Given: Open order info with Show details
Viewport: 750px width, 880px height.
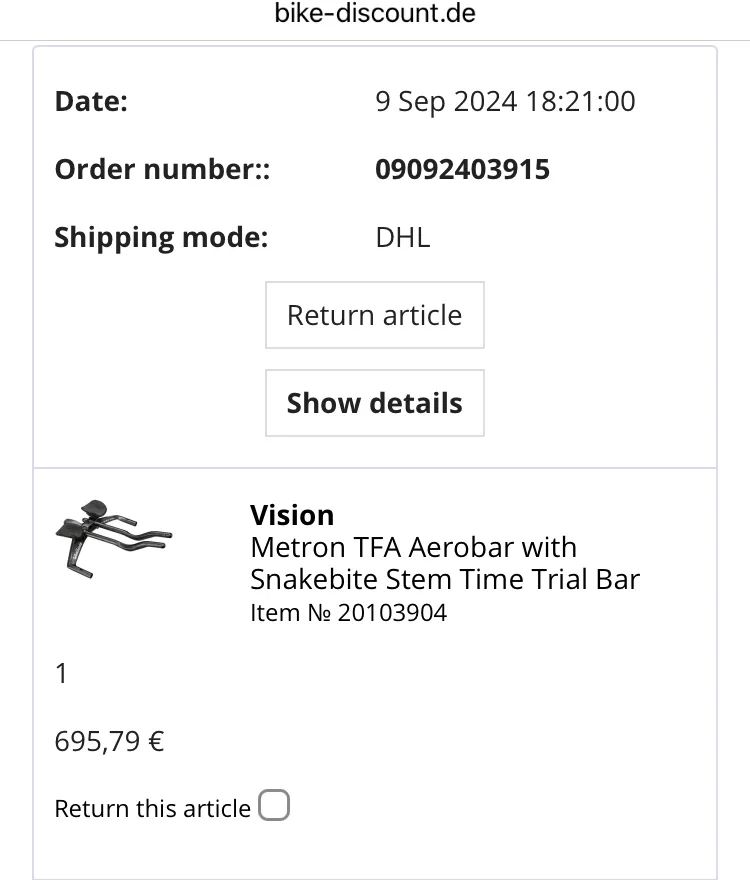Looking at the screenshot, I should pyautogui.click(x=374, y=403).
